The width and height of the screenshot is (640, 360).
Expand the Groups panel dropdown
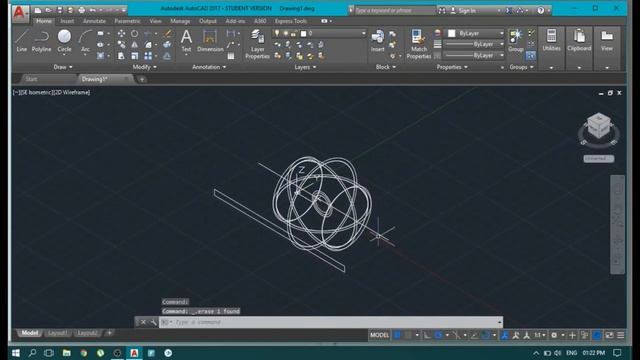pos(521,67)
